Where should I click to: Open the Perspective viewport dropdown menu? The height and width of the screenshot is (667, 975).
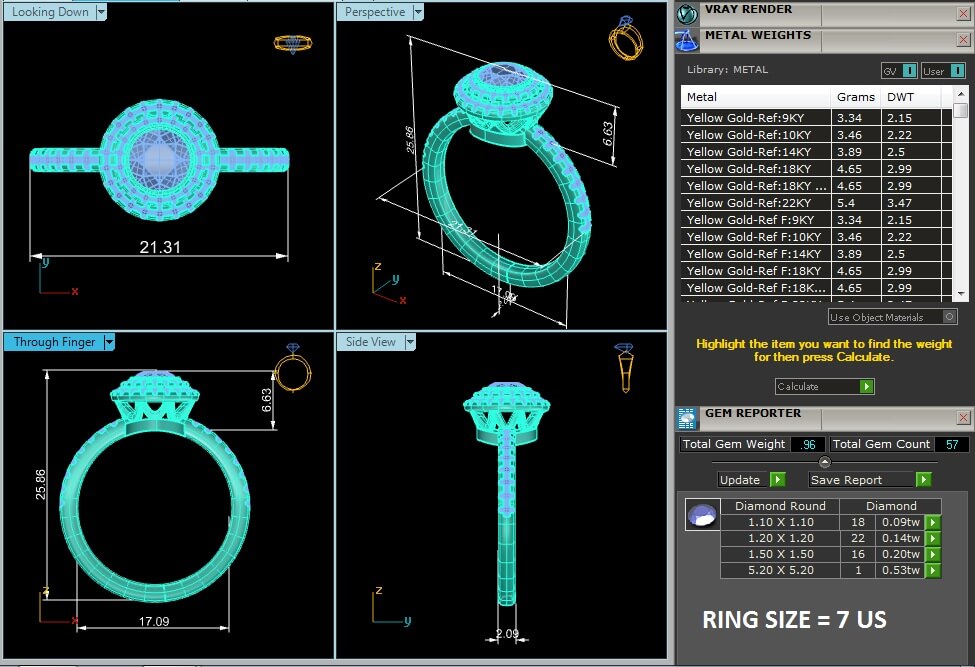click(418, 13)
